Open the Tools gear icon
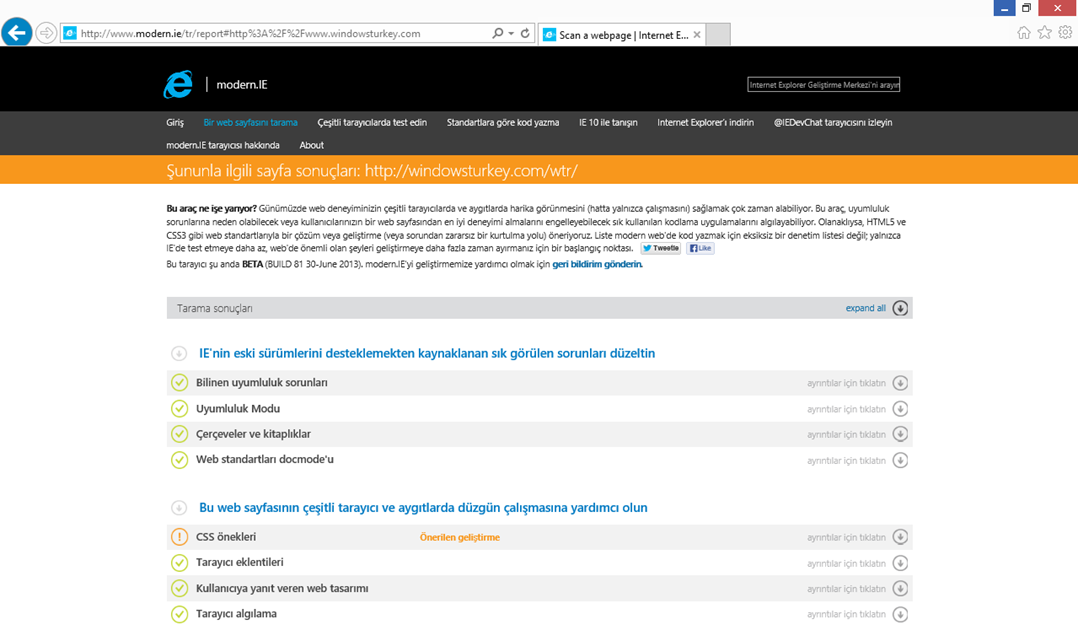This screenshot has height=641, width=1078. pos(1065,32)
